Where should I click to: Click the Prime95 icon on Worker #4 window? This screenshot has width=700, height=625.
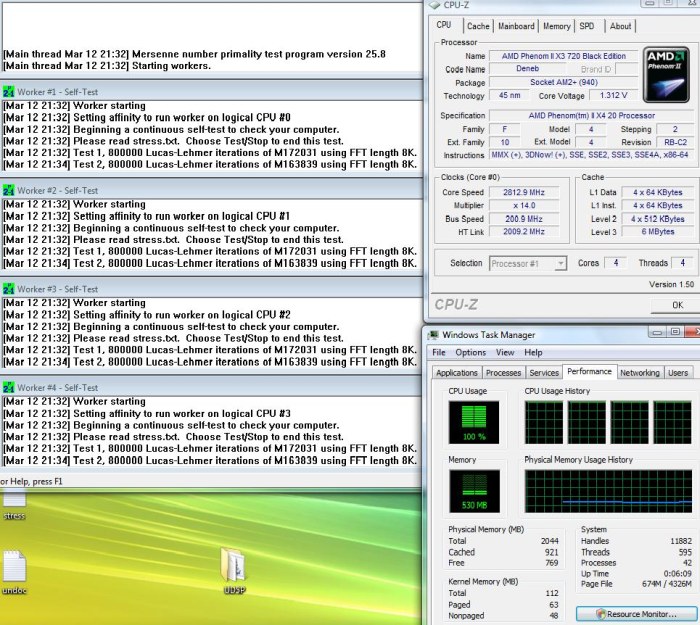click(8, 388)
